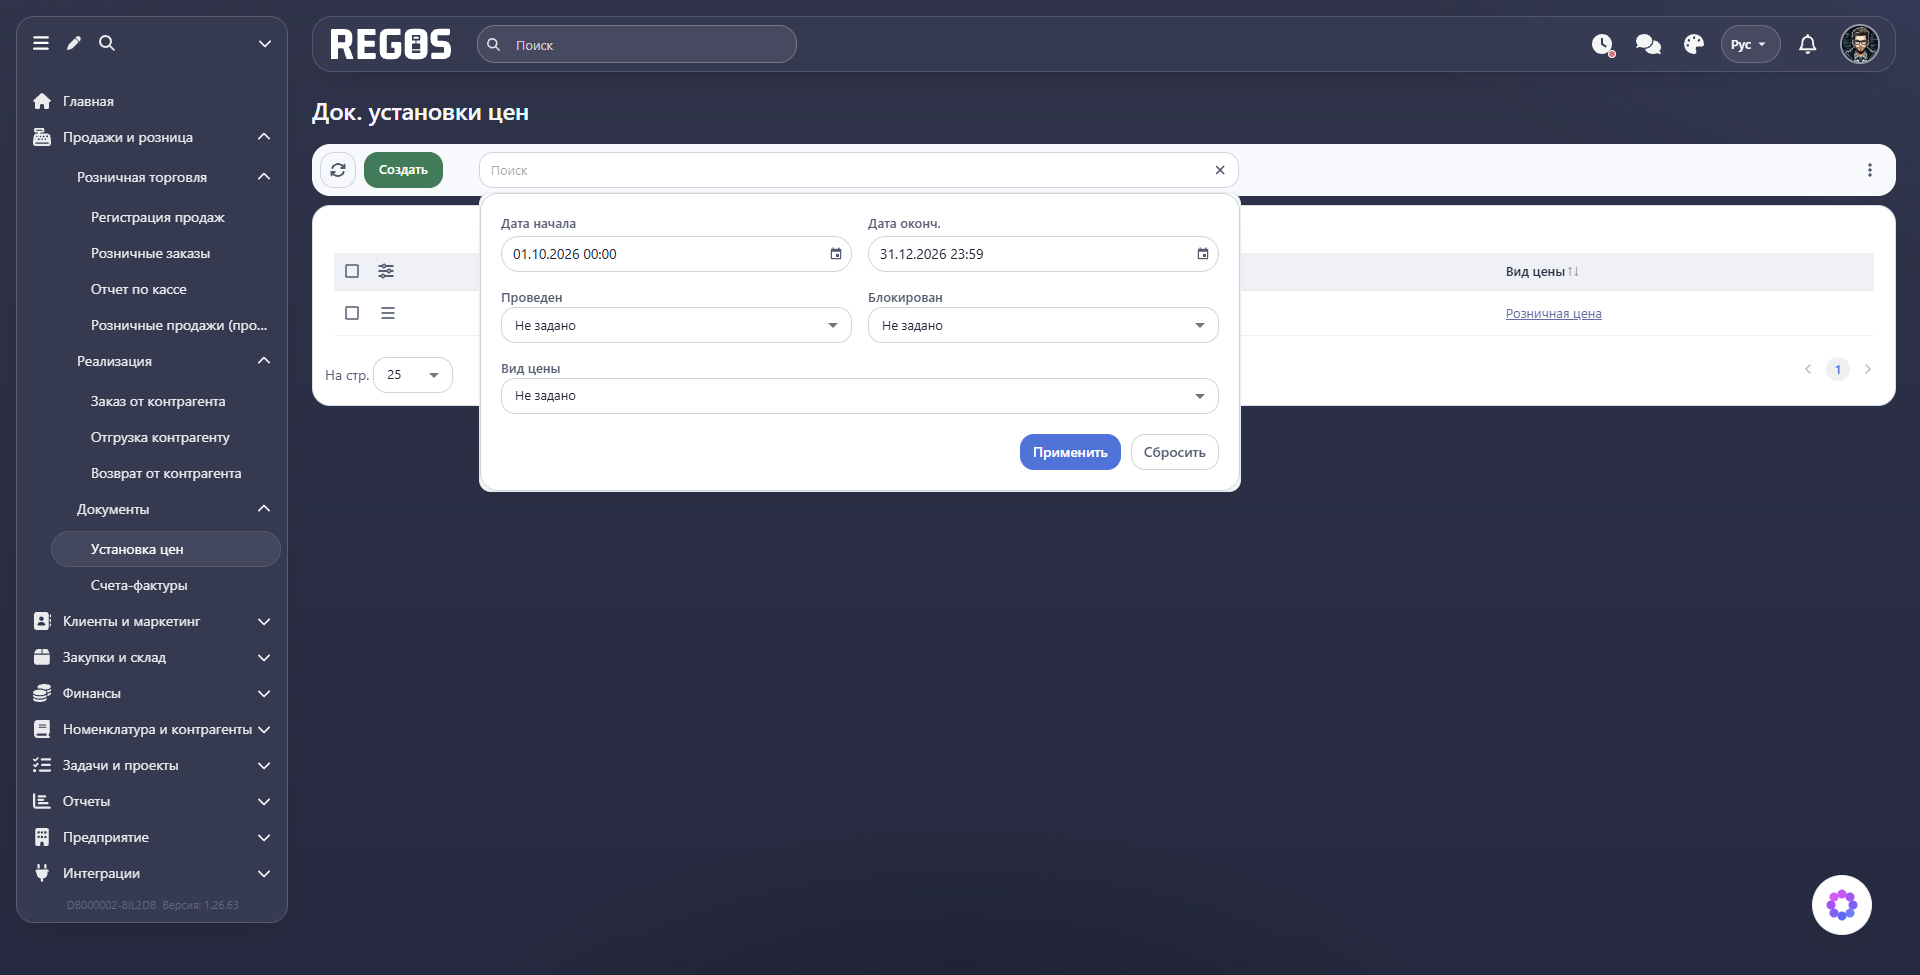This screenshot has height=975, width=1920.
Task: Go to previous page arrow
Action: click(x=1808, y=369)
